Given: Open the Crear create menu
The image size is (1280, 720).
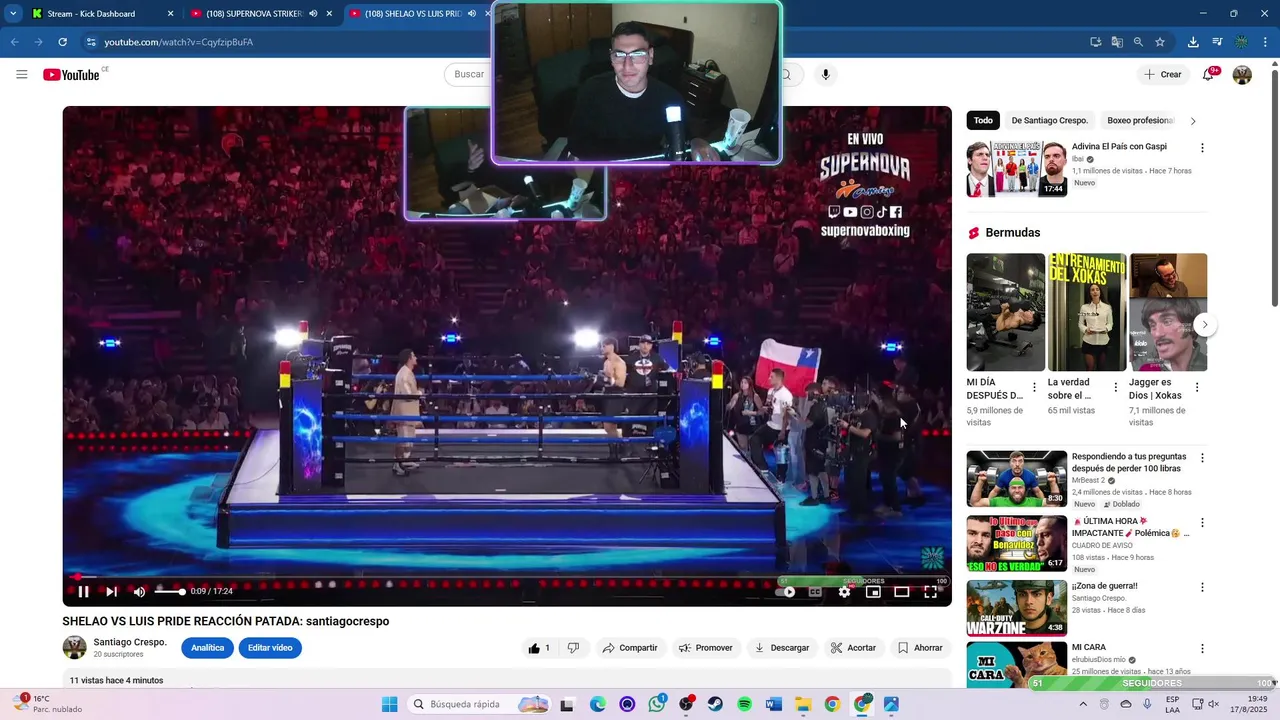Looking at the screenshot, I should [x=1163, y=75].
